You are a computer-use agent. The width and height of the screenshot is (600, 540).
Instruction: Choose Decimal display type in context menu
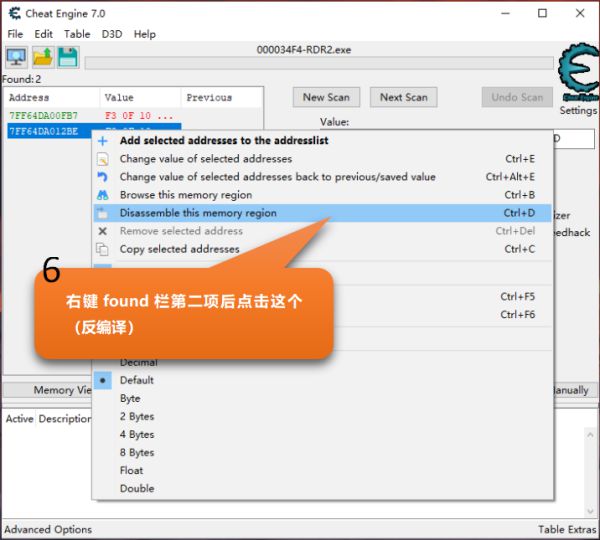pyautogui.click(x=139, y=362)
